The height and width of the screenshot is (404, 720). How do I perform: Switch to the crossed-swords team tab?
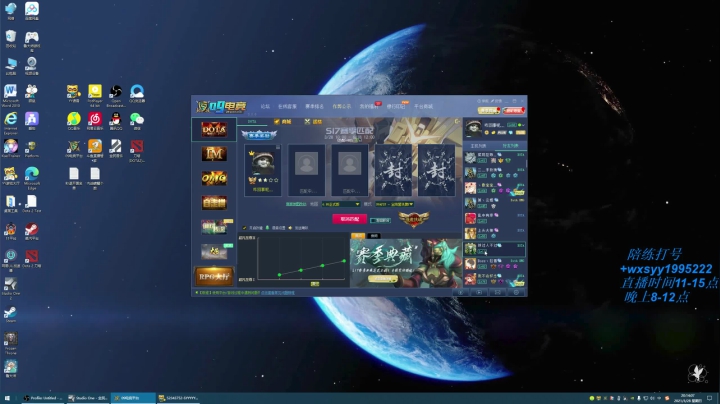tap(313, 122)
